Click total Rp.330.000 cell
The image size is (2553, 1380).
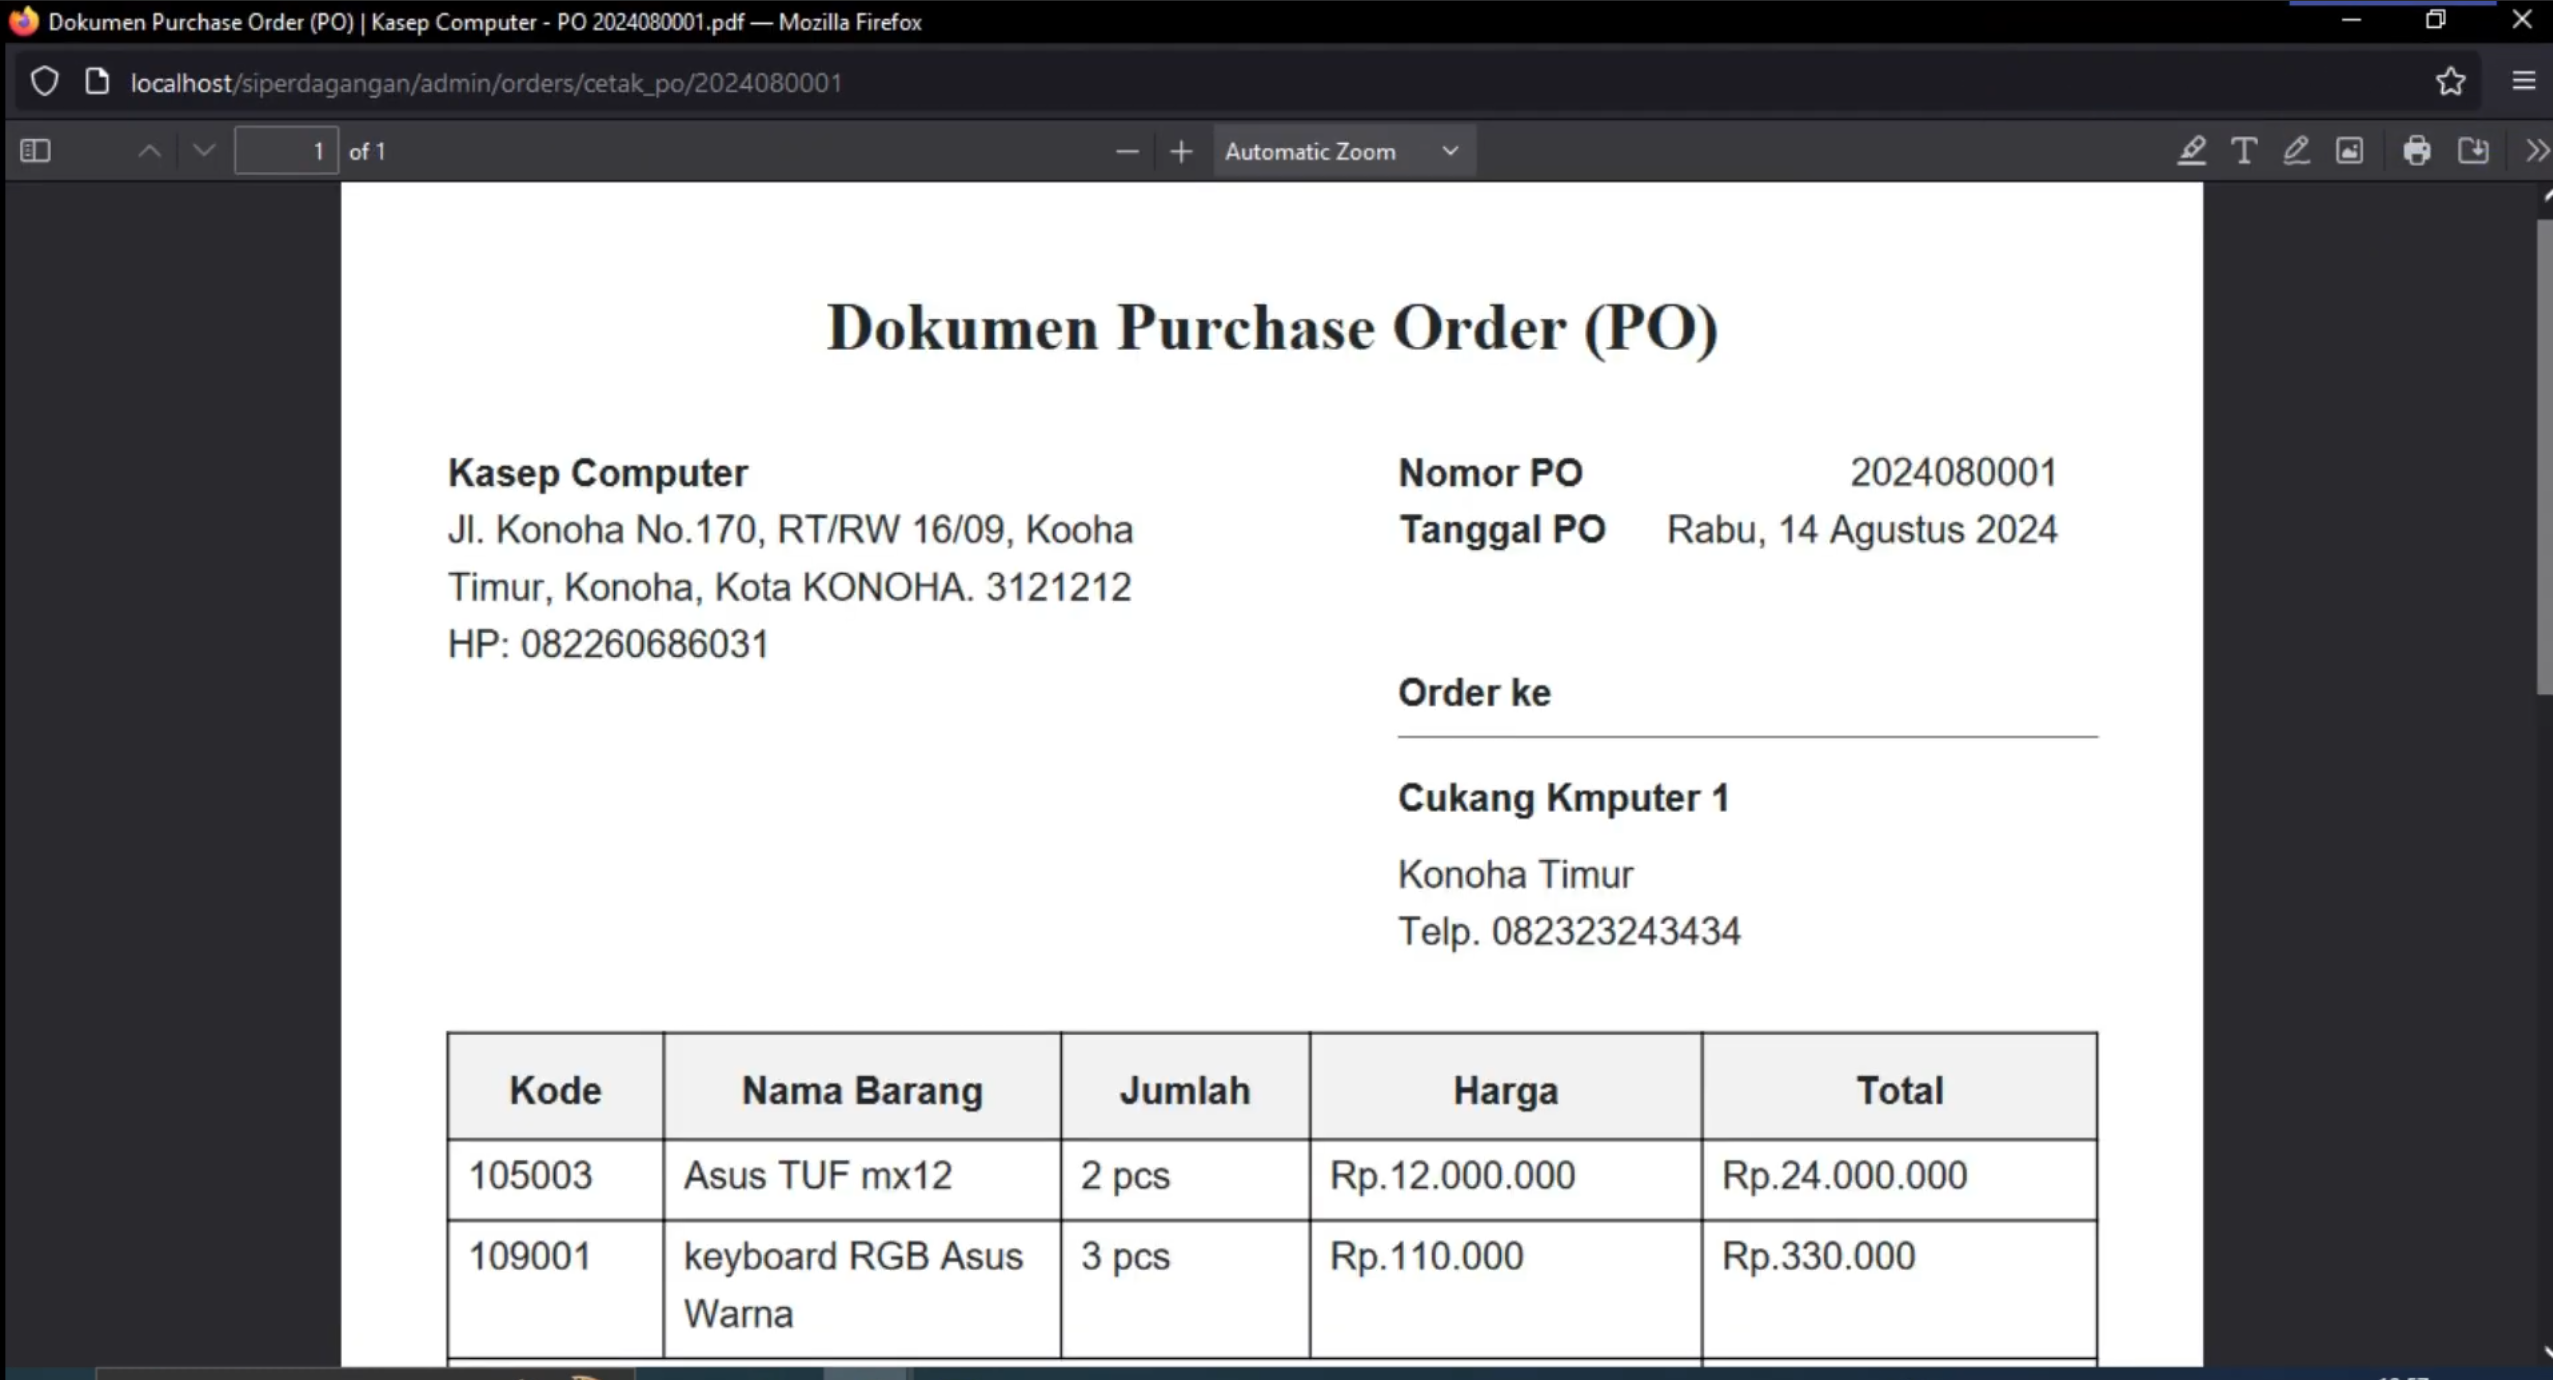tap(1899, 1288)
